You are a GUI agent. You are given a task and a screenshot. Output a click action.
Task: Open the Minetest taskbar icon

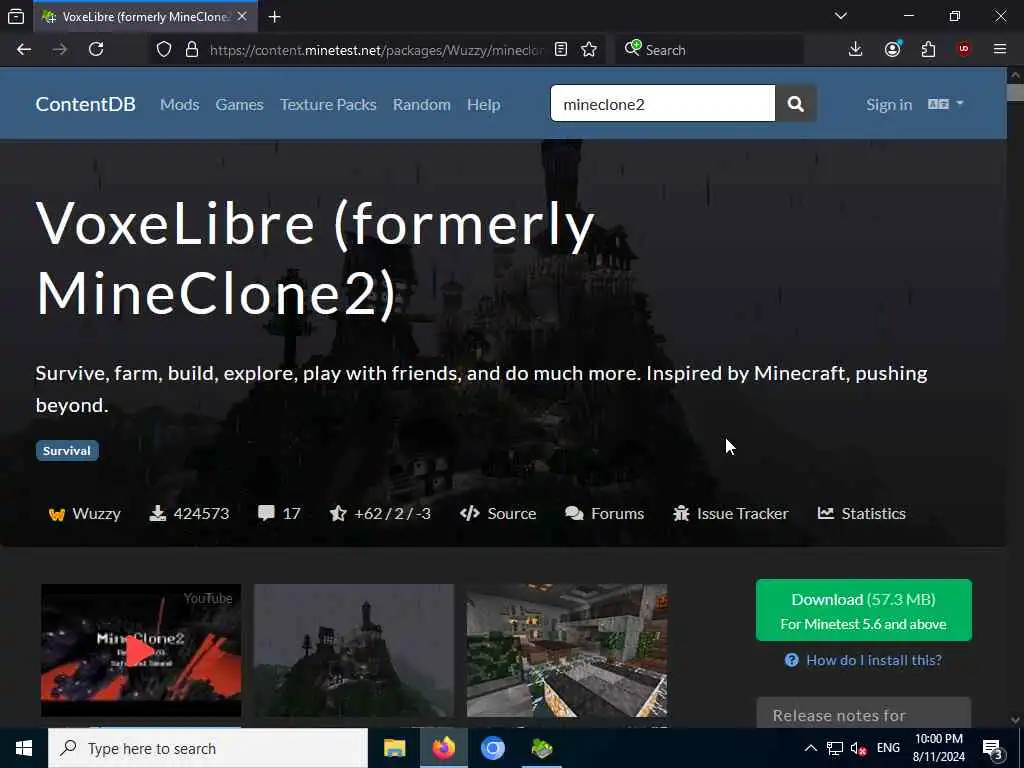[542, 748]
